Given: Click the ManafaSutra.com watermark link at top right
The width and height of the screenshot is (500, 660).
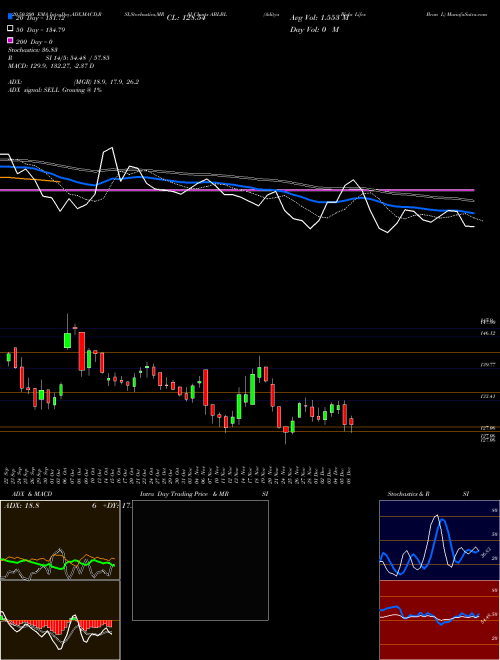Looking at the screenshot, I should click(467, 14).
